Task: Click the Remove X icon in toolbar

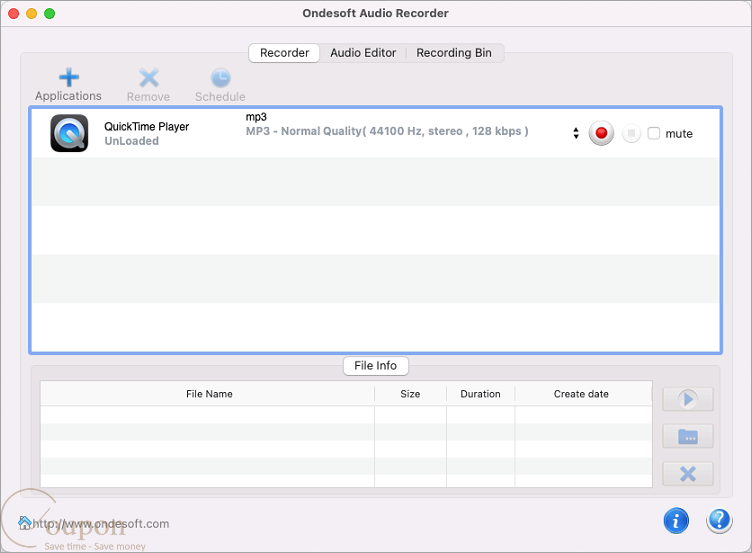Action: click(x=149, y=78)
